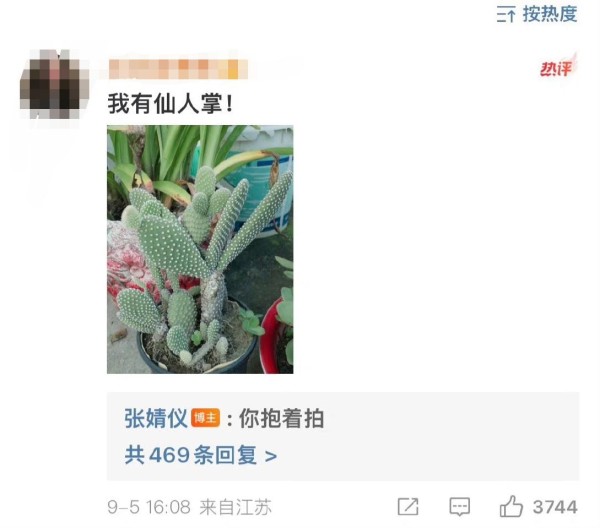600x528 pixels.
Task: Expand all 469 replies
Action: coord(201,455)
